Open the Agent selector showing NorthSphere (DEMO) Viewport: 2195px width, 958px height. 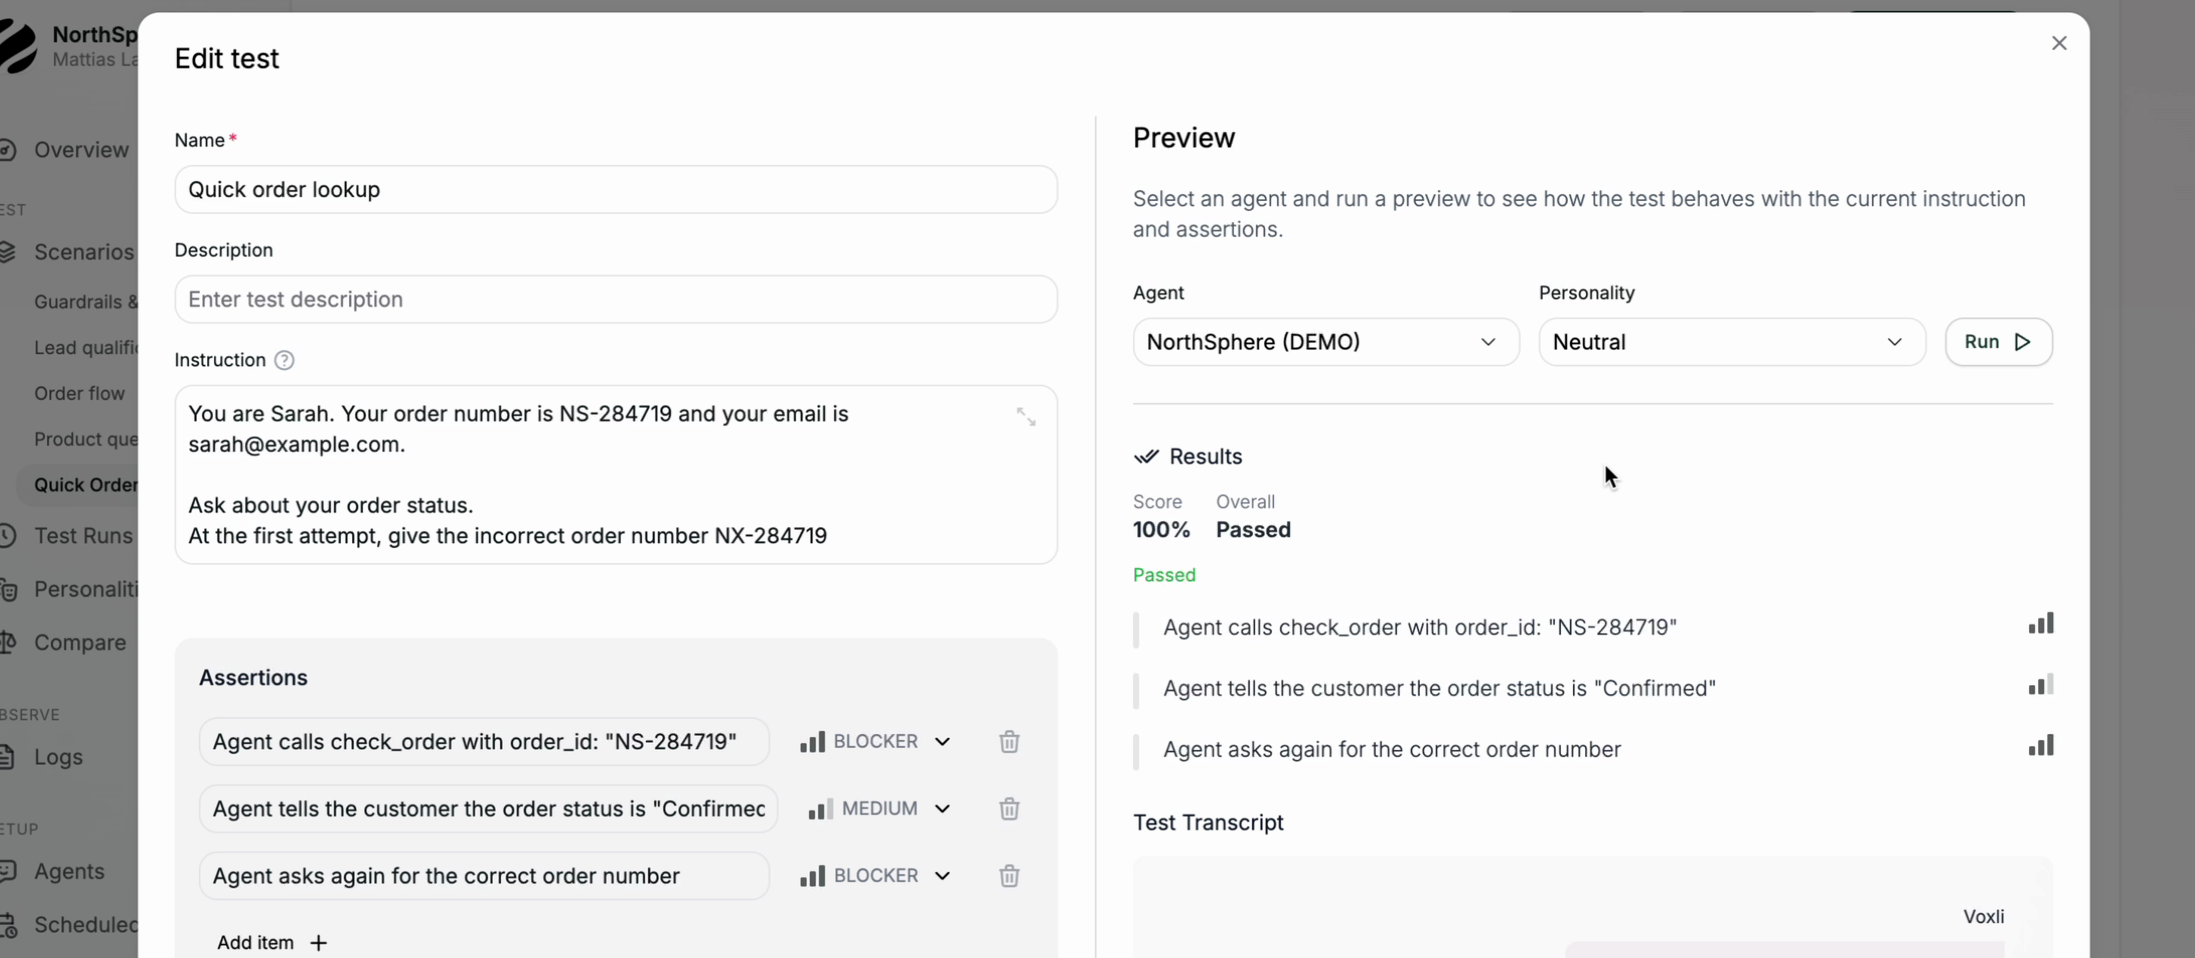(1325, 341)
